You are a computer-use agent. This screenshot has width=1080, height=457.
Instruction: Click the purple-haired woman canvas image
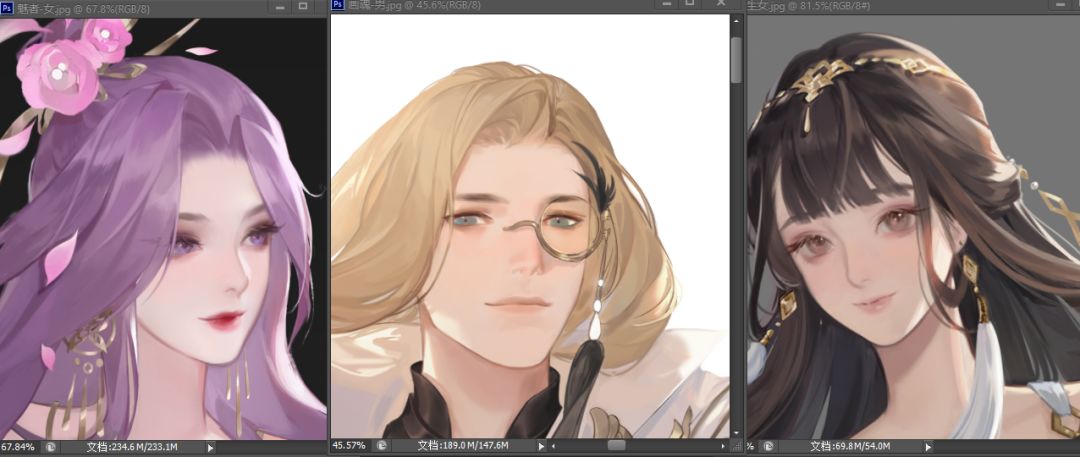[x=163, y=229]
